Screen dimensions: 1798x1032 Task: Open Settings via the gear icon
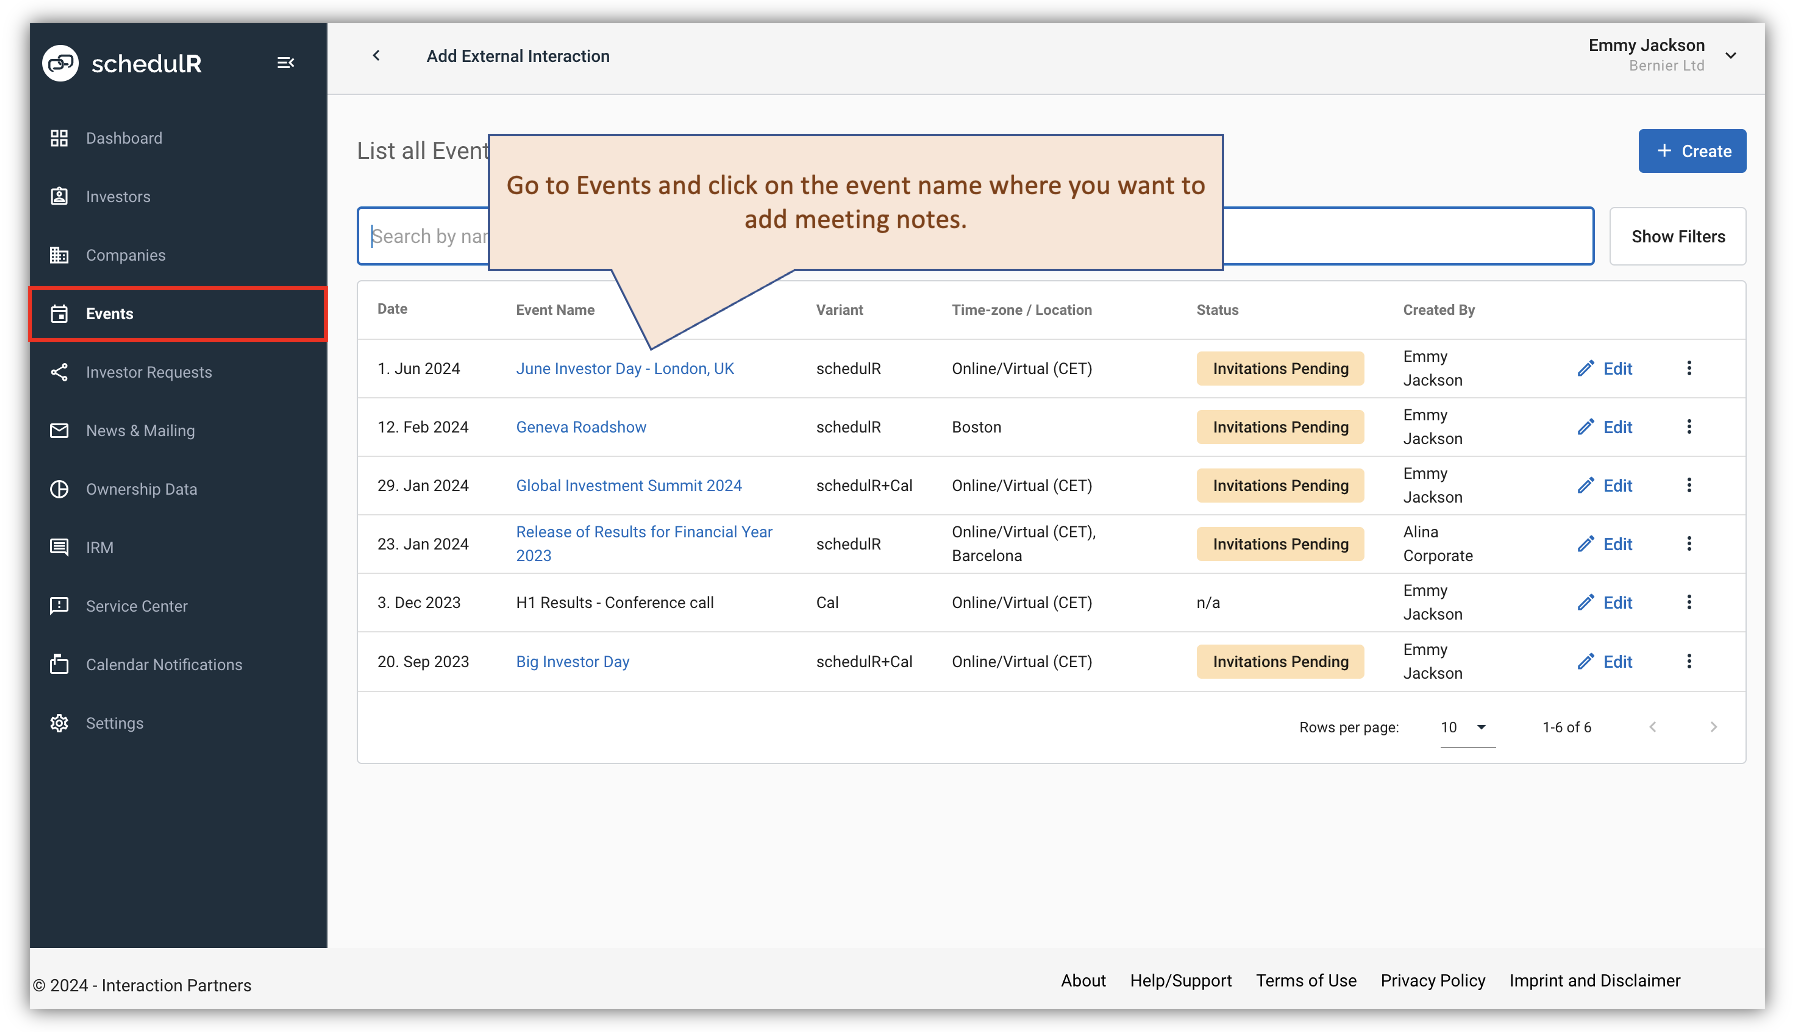coord(60,723)
